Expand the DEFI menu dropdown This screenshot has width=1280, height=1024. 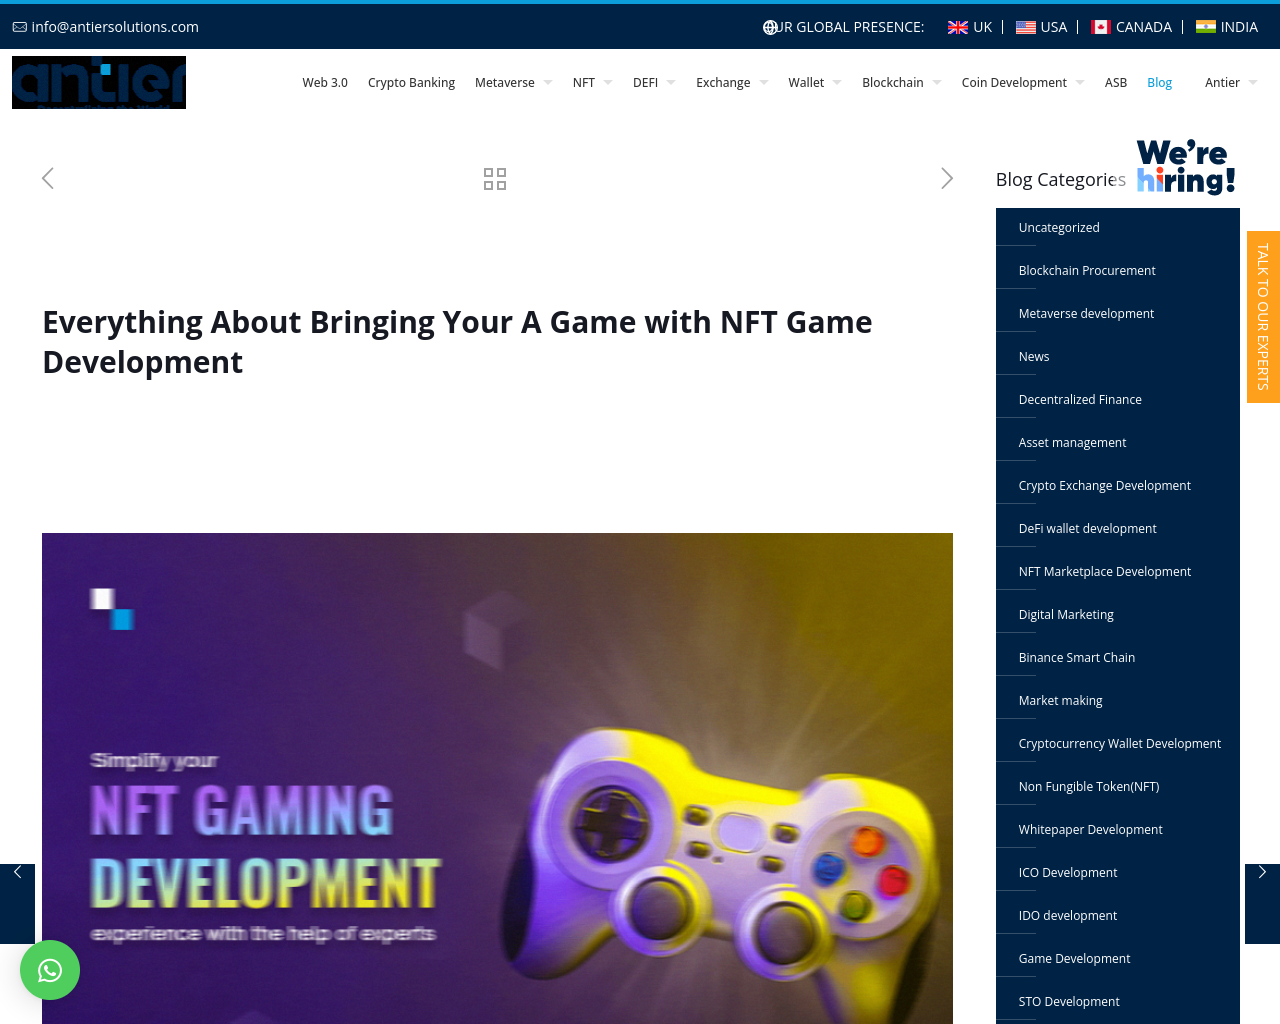671,83
